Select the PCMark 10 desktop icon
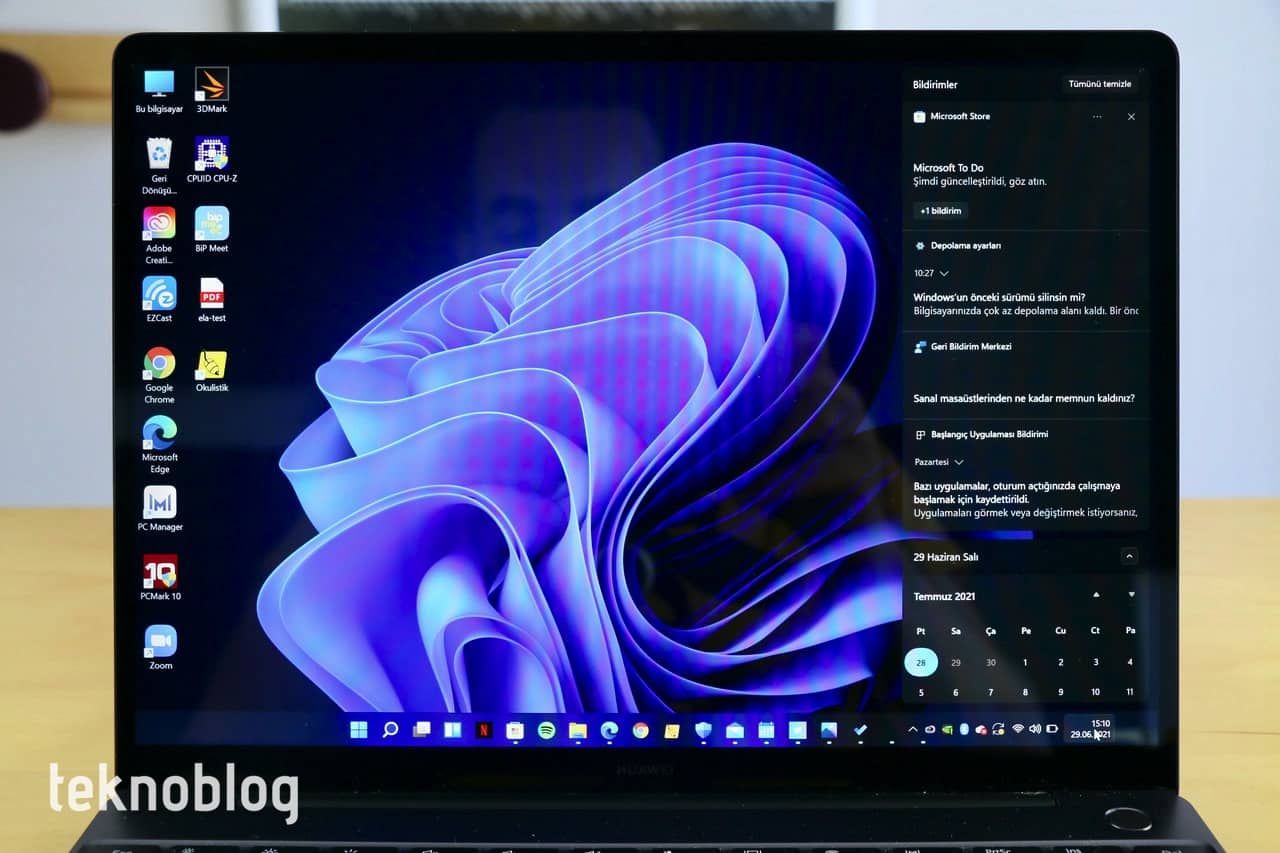Viewport: 1280px width, 853px height. (160, 574)
